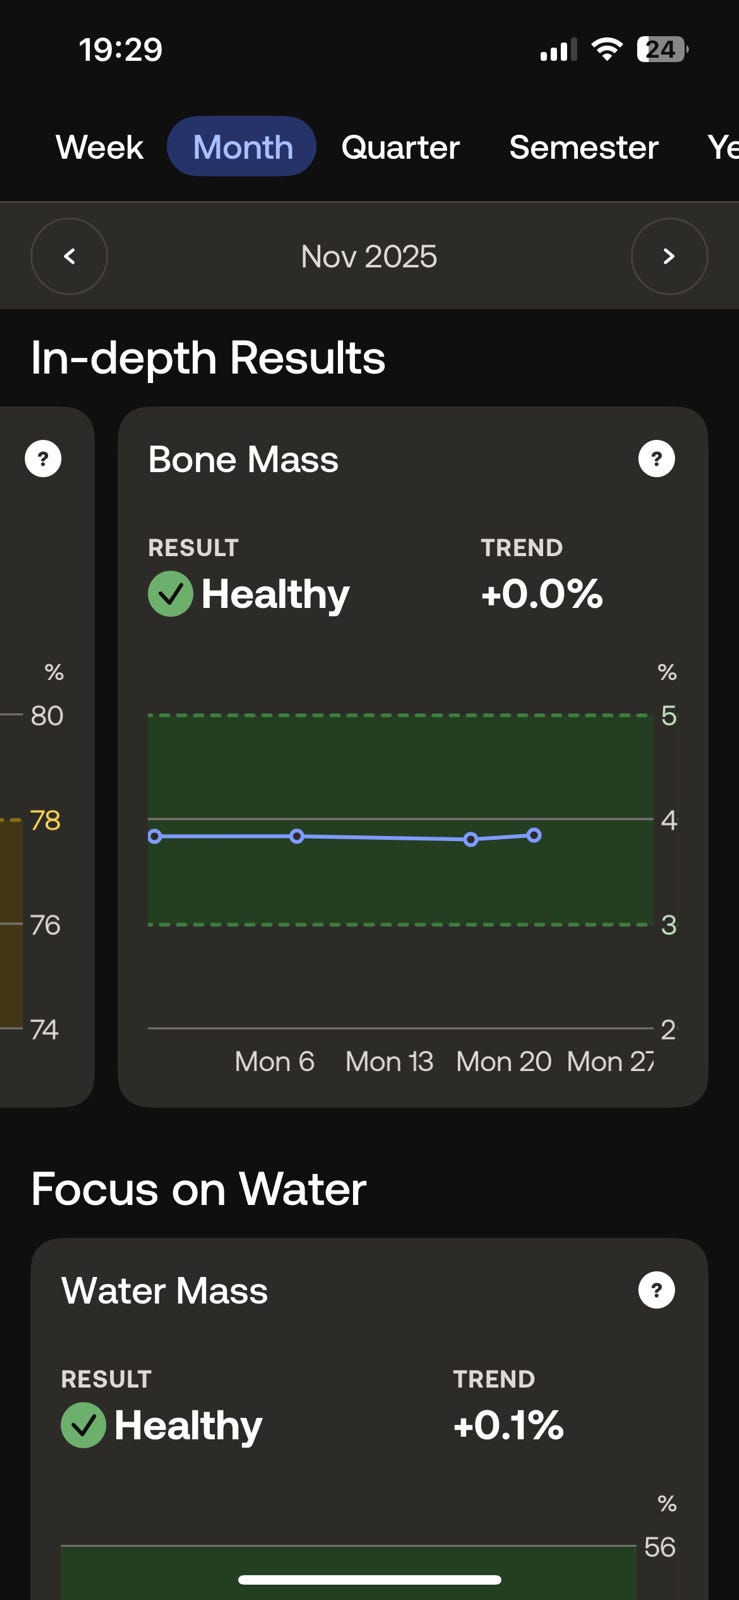This screenshot has height=1600, width=739.
Task: Tap the home indicator bar at bottom
Action: coord(369,1580)
